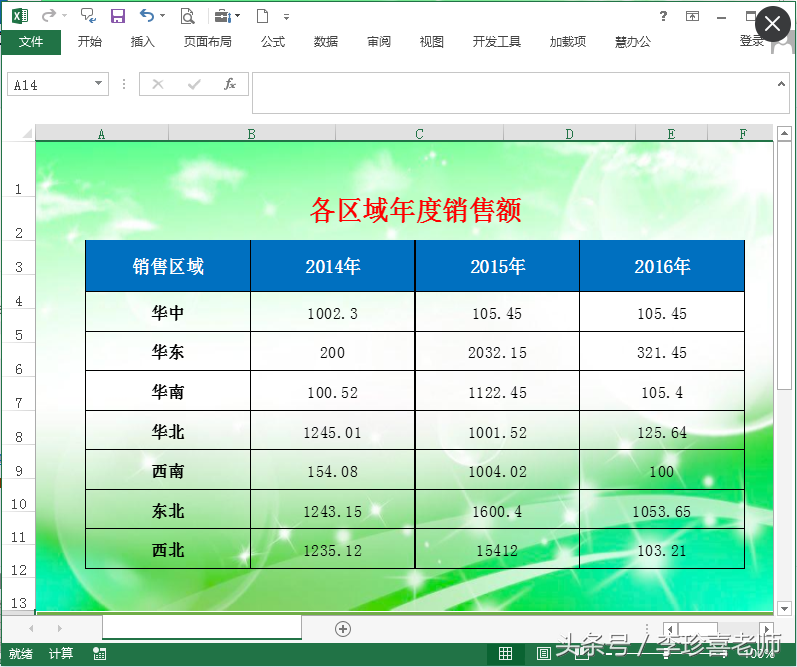Expand the Name Box dropdown arrow

99,83
